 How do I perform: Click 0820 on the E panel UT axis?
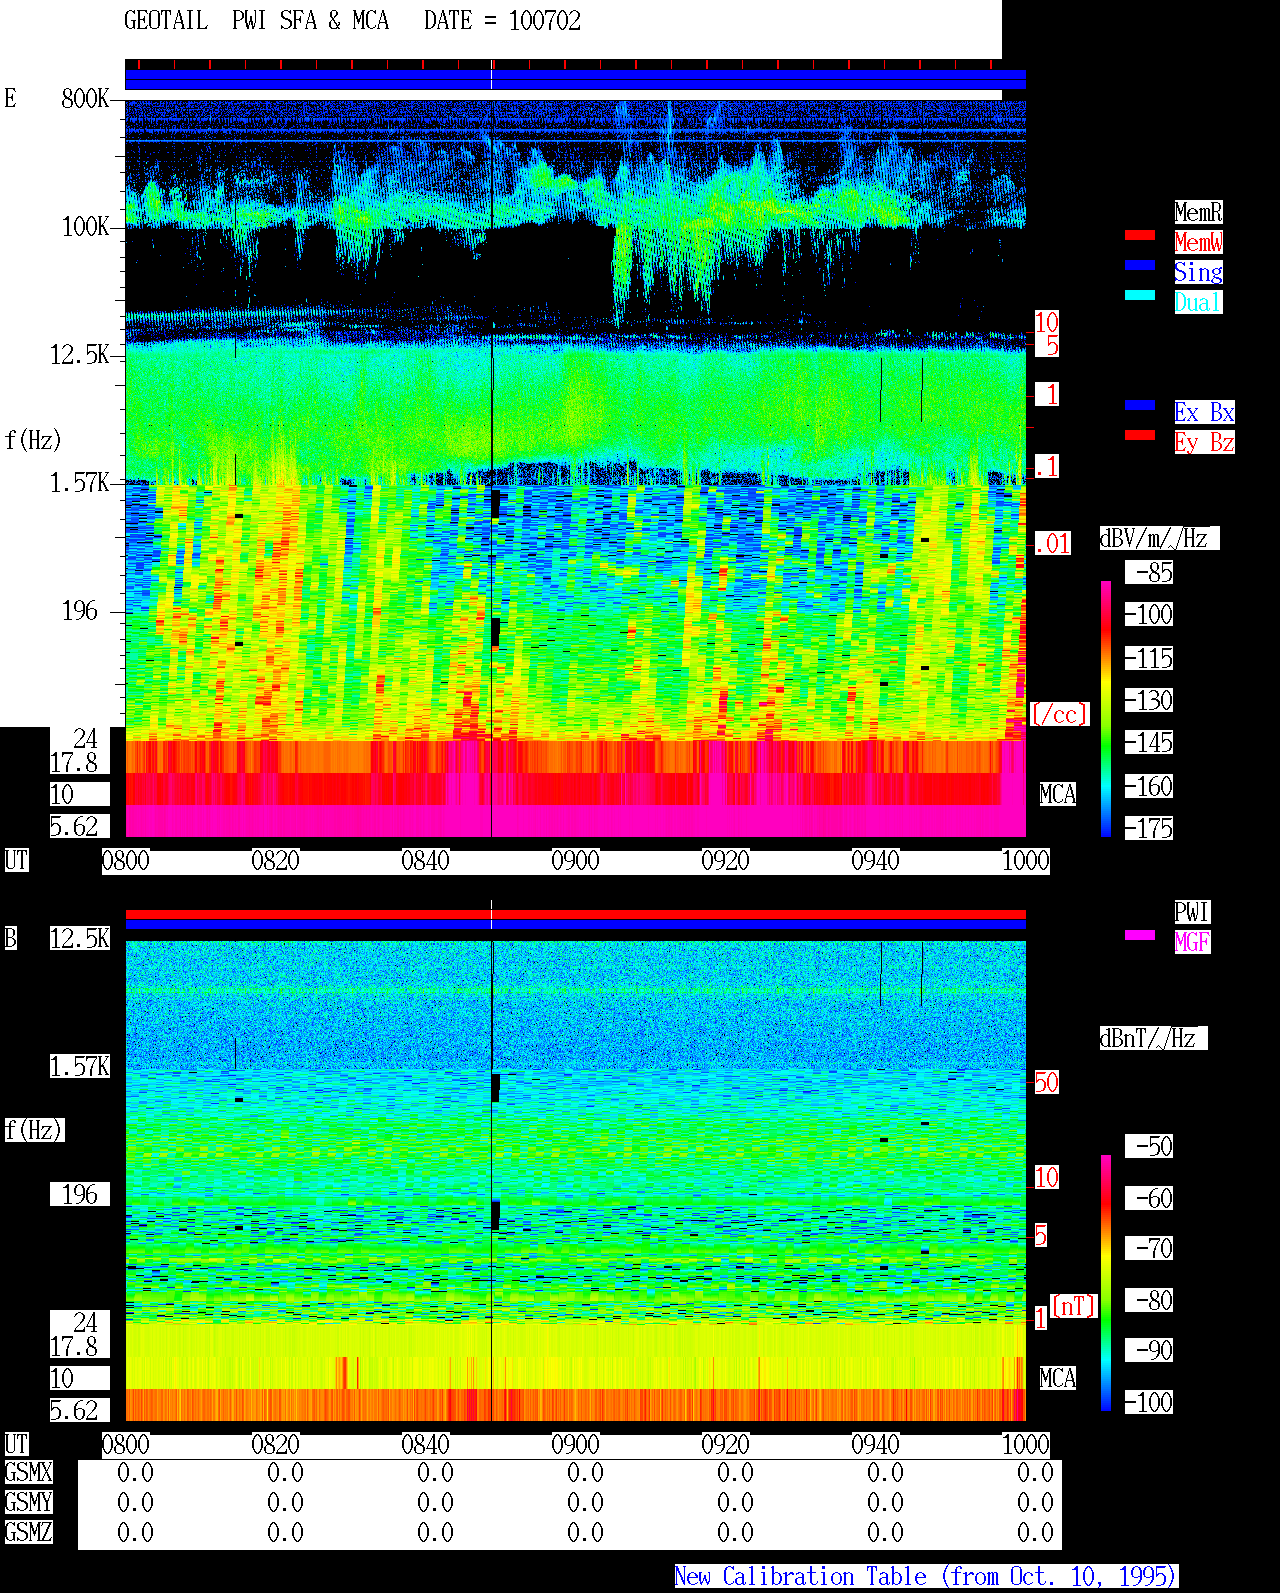(276, 860)
